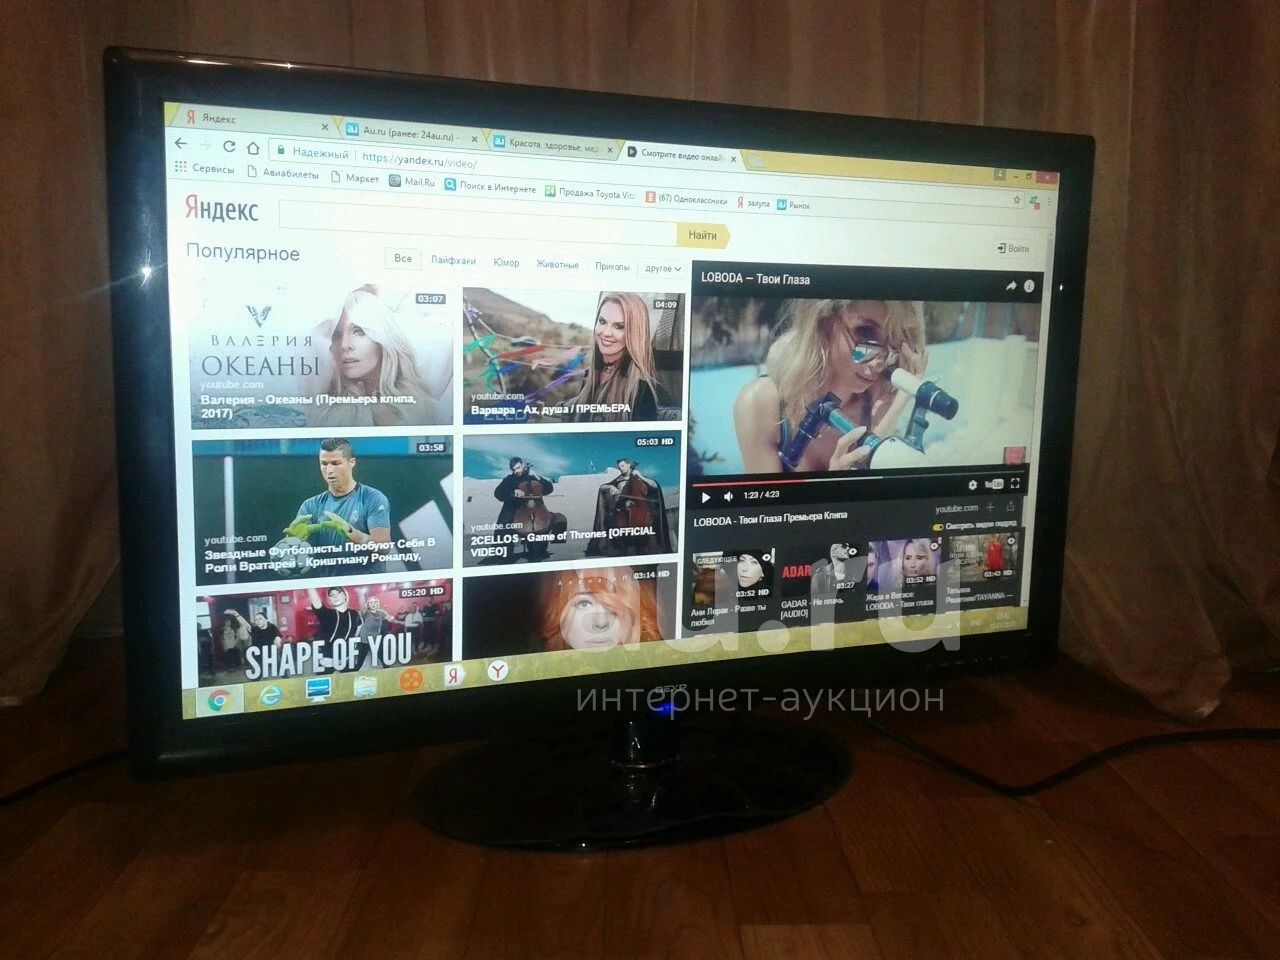Open the browser home page icon
Image resolution: width=1280 pixels, height=960 pixels.
click(x=253, y=150)
